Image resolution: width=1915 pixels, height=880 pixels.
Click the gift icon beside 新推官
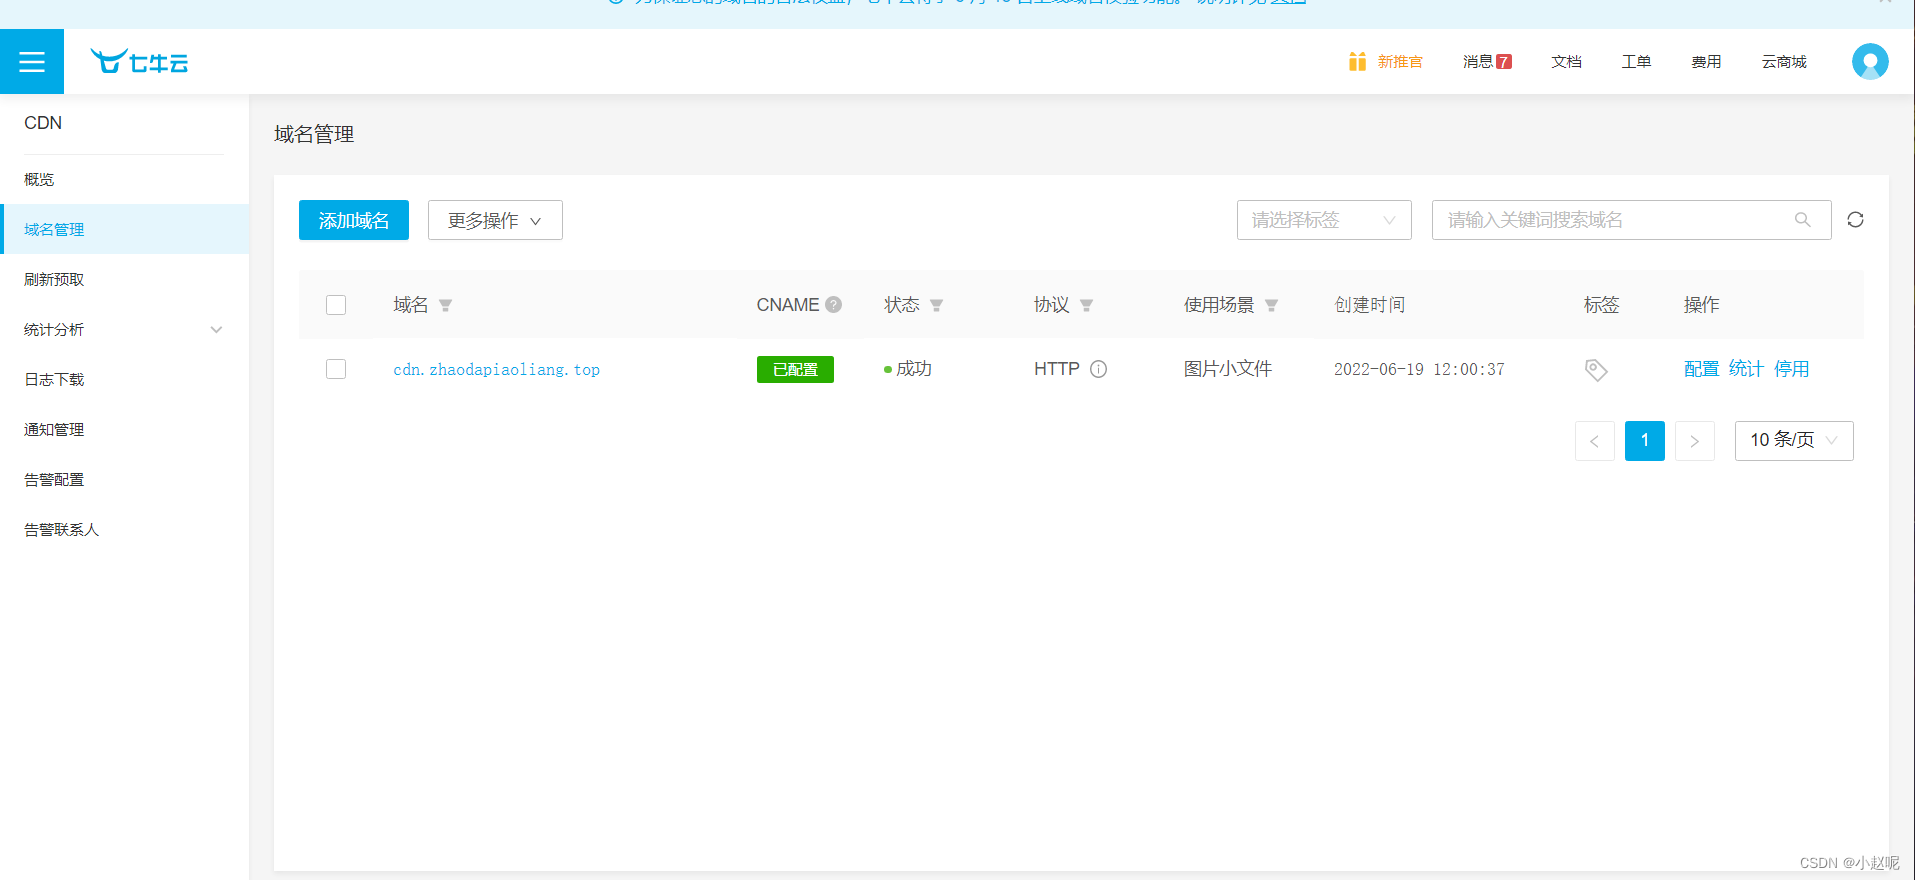point(1357,62)
